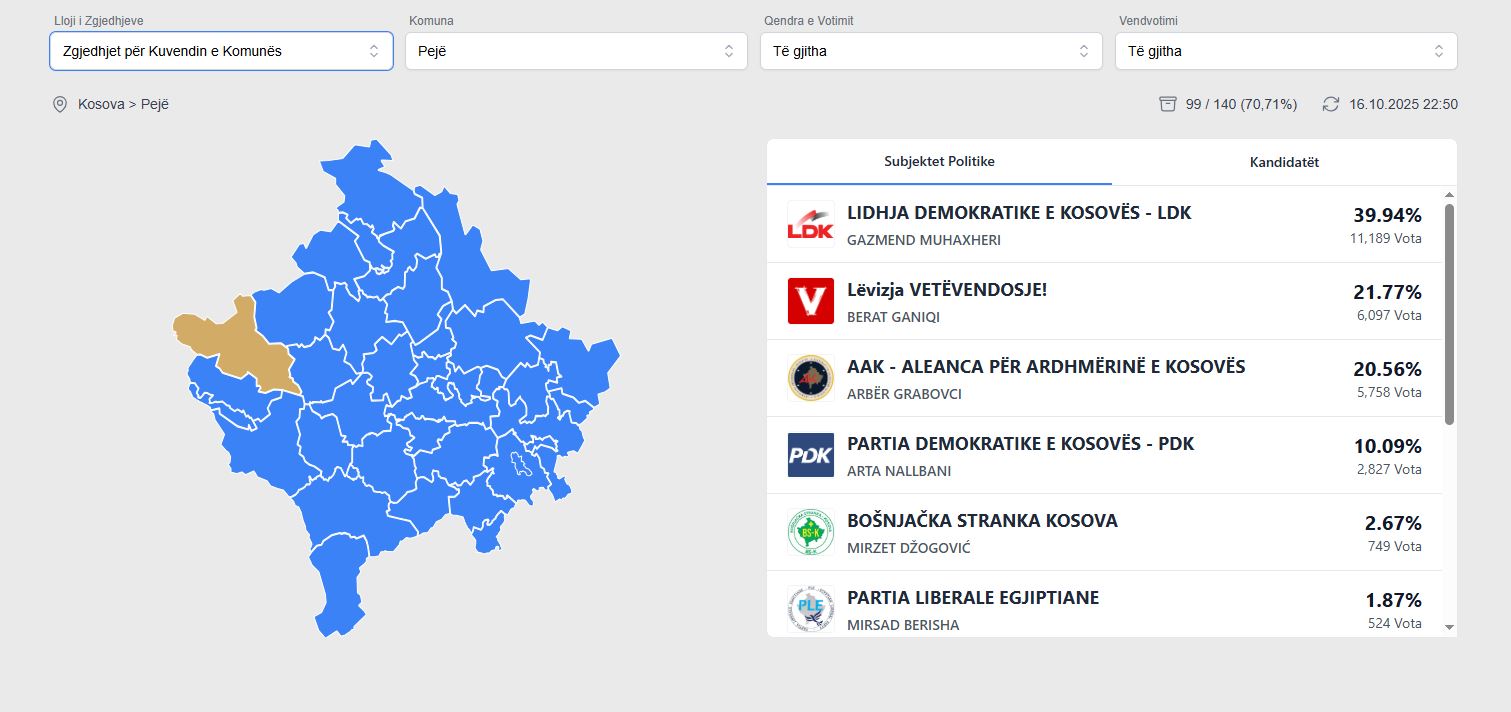This screenshot has width=1511, height=712.
Task: Click the refresh icon beside timestamp
Action: coord(1330,104)
